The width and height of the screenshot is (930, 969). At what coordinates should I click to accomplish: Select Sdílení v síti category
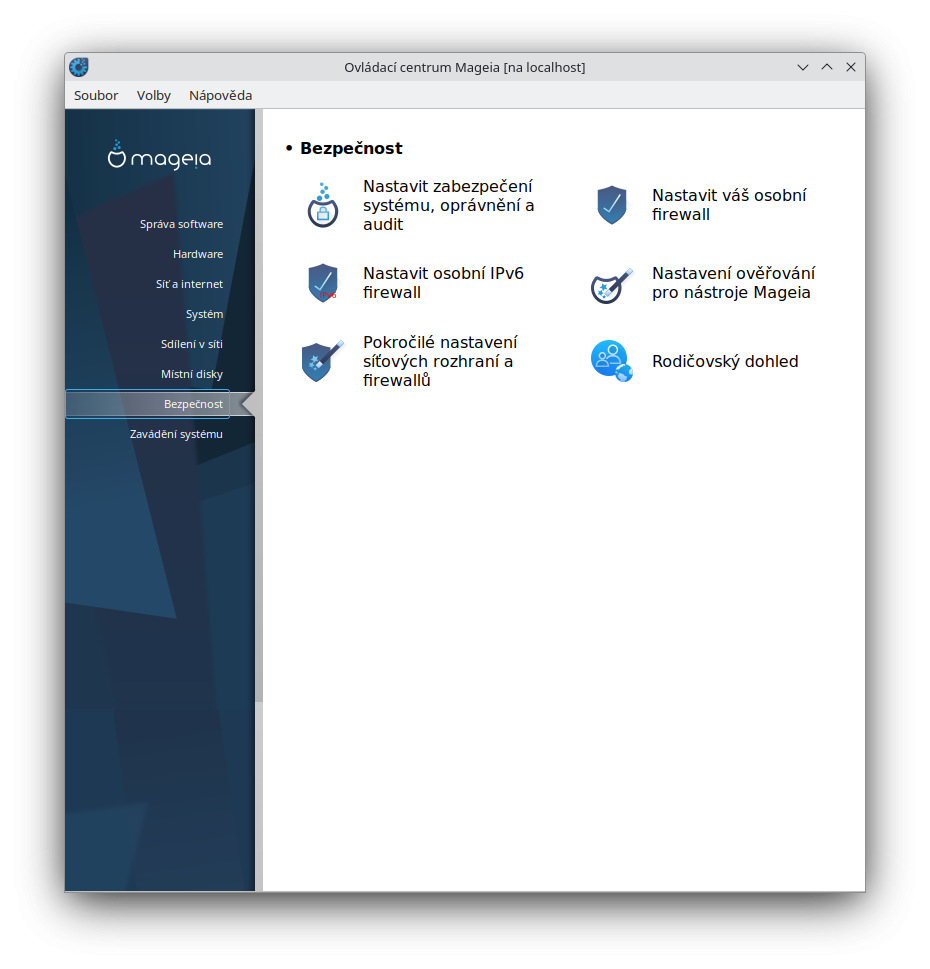click(x=191, y=344)
